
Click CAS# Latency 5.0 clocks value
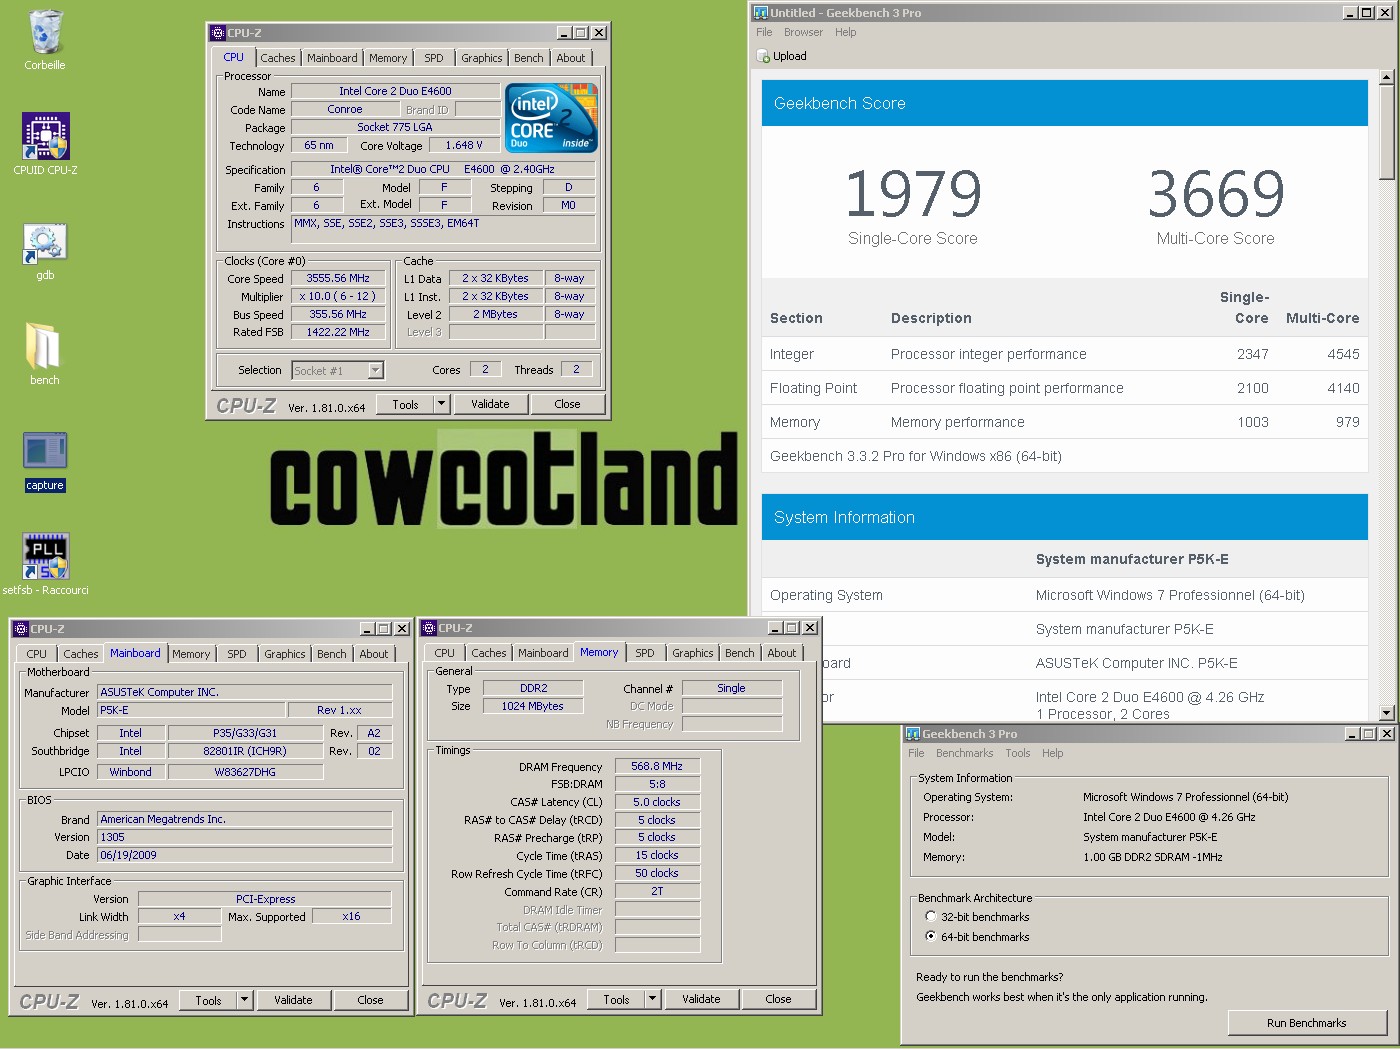point(657,802)
